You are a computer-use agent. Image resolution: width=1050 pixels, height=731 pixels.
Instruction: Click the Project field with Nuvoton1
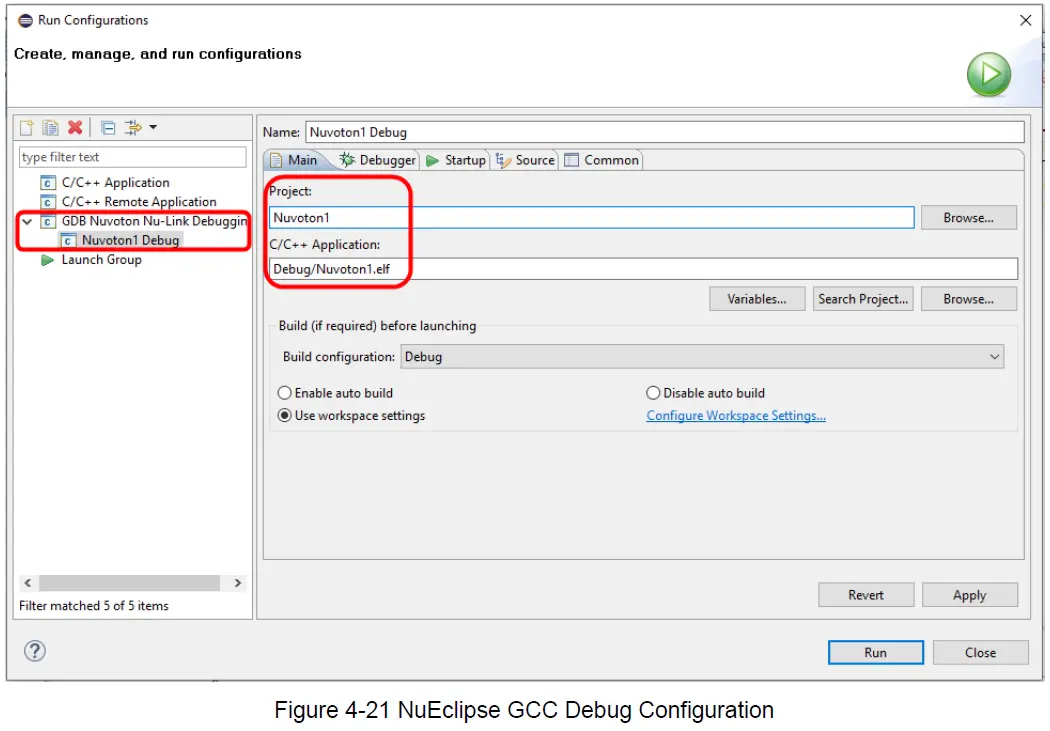tap(591, 218)
